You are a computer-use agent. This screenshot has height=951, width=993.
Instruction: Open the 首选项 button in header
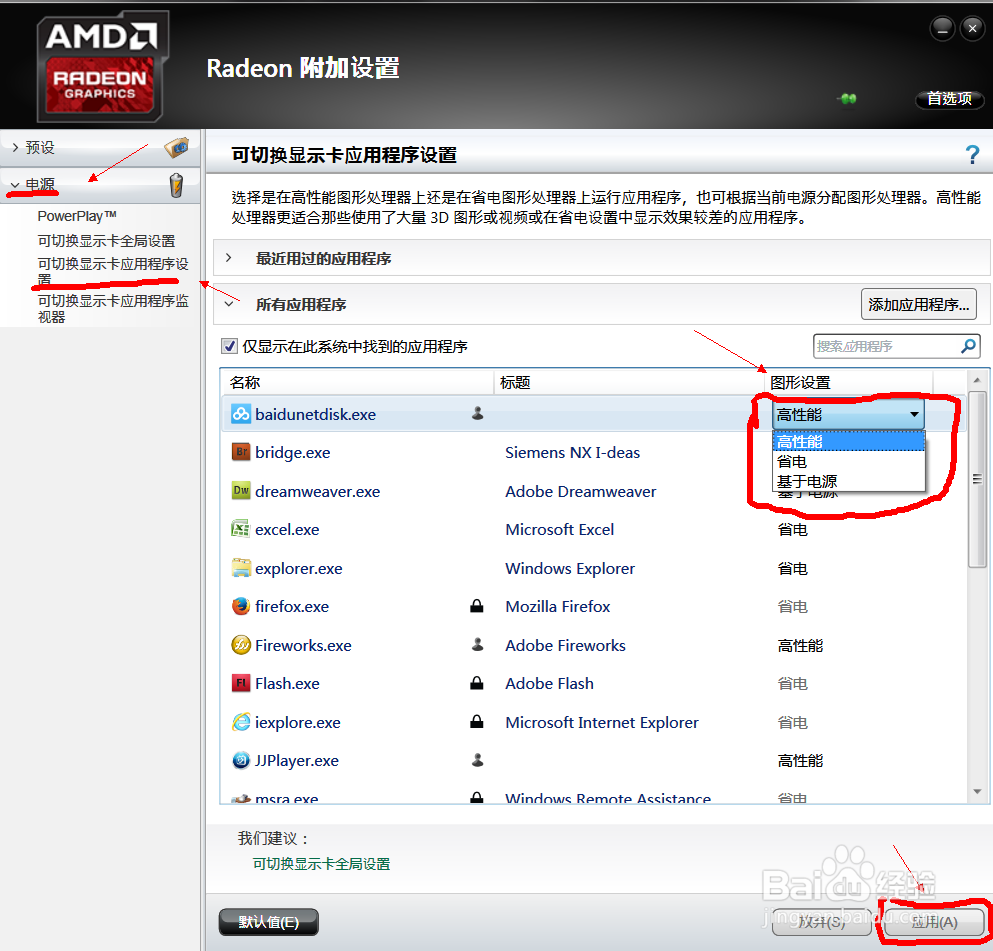pyautogui.click(x=949, y=99)
